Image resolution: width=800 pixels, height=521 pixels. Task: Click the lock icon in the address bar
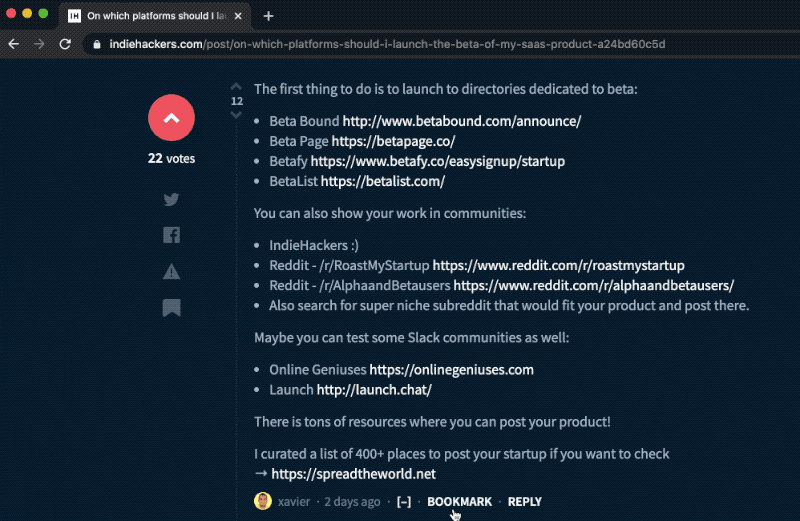97,44
